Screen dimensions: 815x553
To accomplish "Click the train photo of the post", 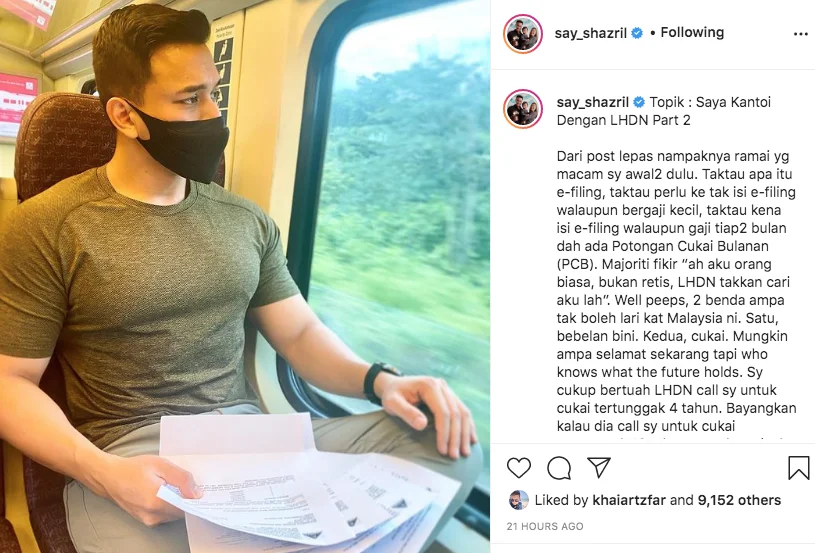I will (x=245, y=276).
